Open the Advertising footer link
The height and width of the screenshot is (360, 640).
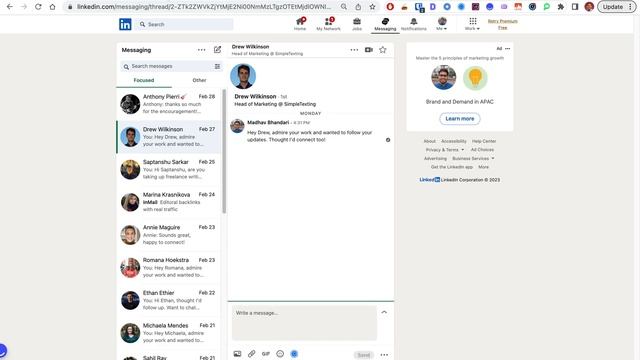pyautogui.click(x=435, y=158)
